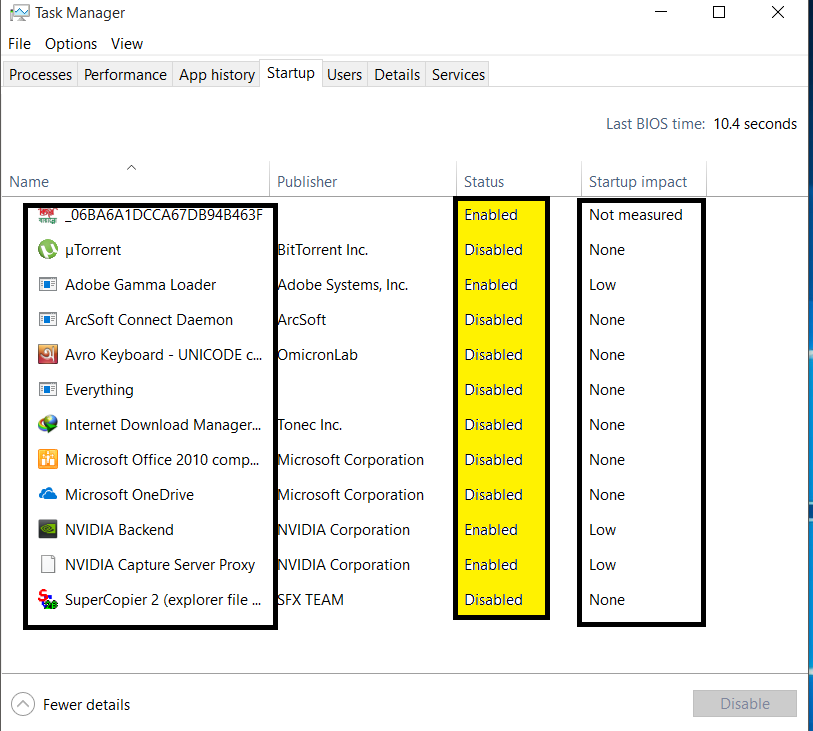
Task: Select the µTorrent row name
Action: pos(93,250)
